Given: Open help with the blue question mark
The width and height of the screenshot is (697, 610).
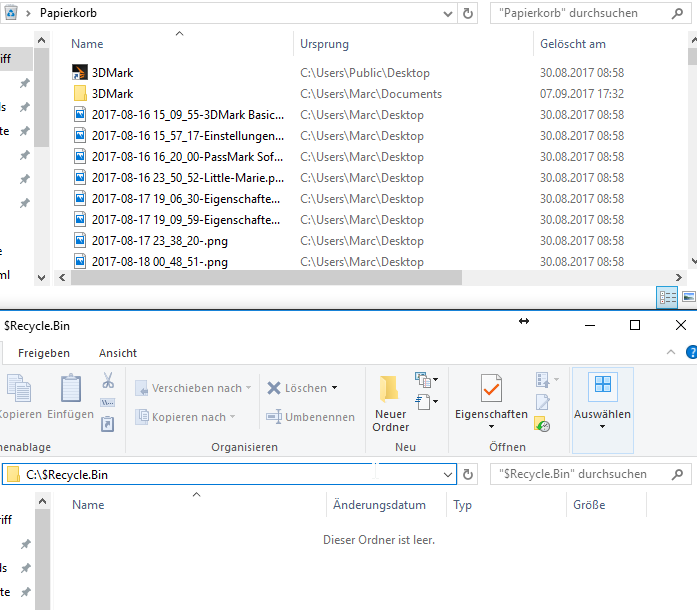Looking at the screenshot, I should click(x=691, y=353).
